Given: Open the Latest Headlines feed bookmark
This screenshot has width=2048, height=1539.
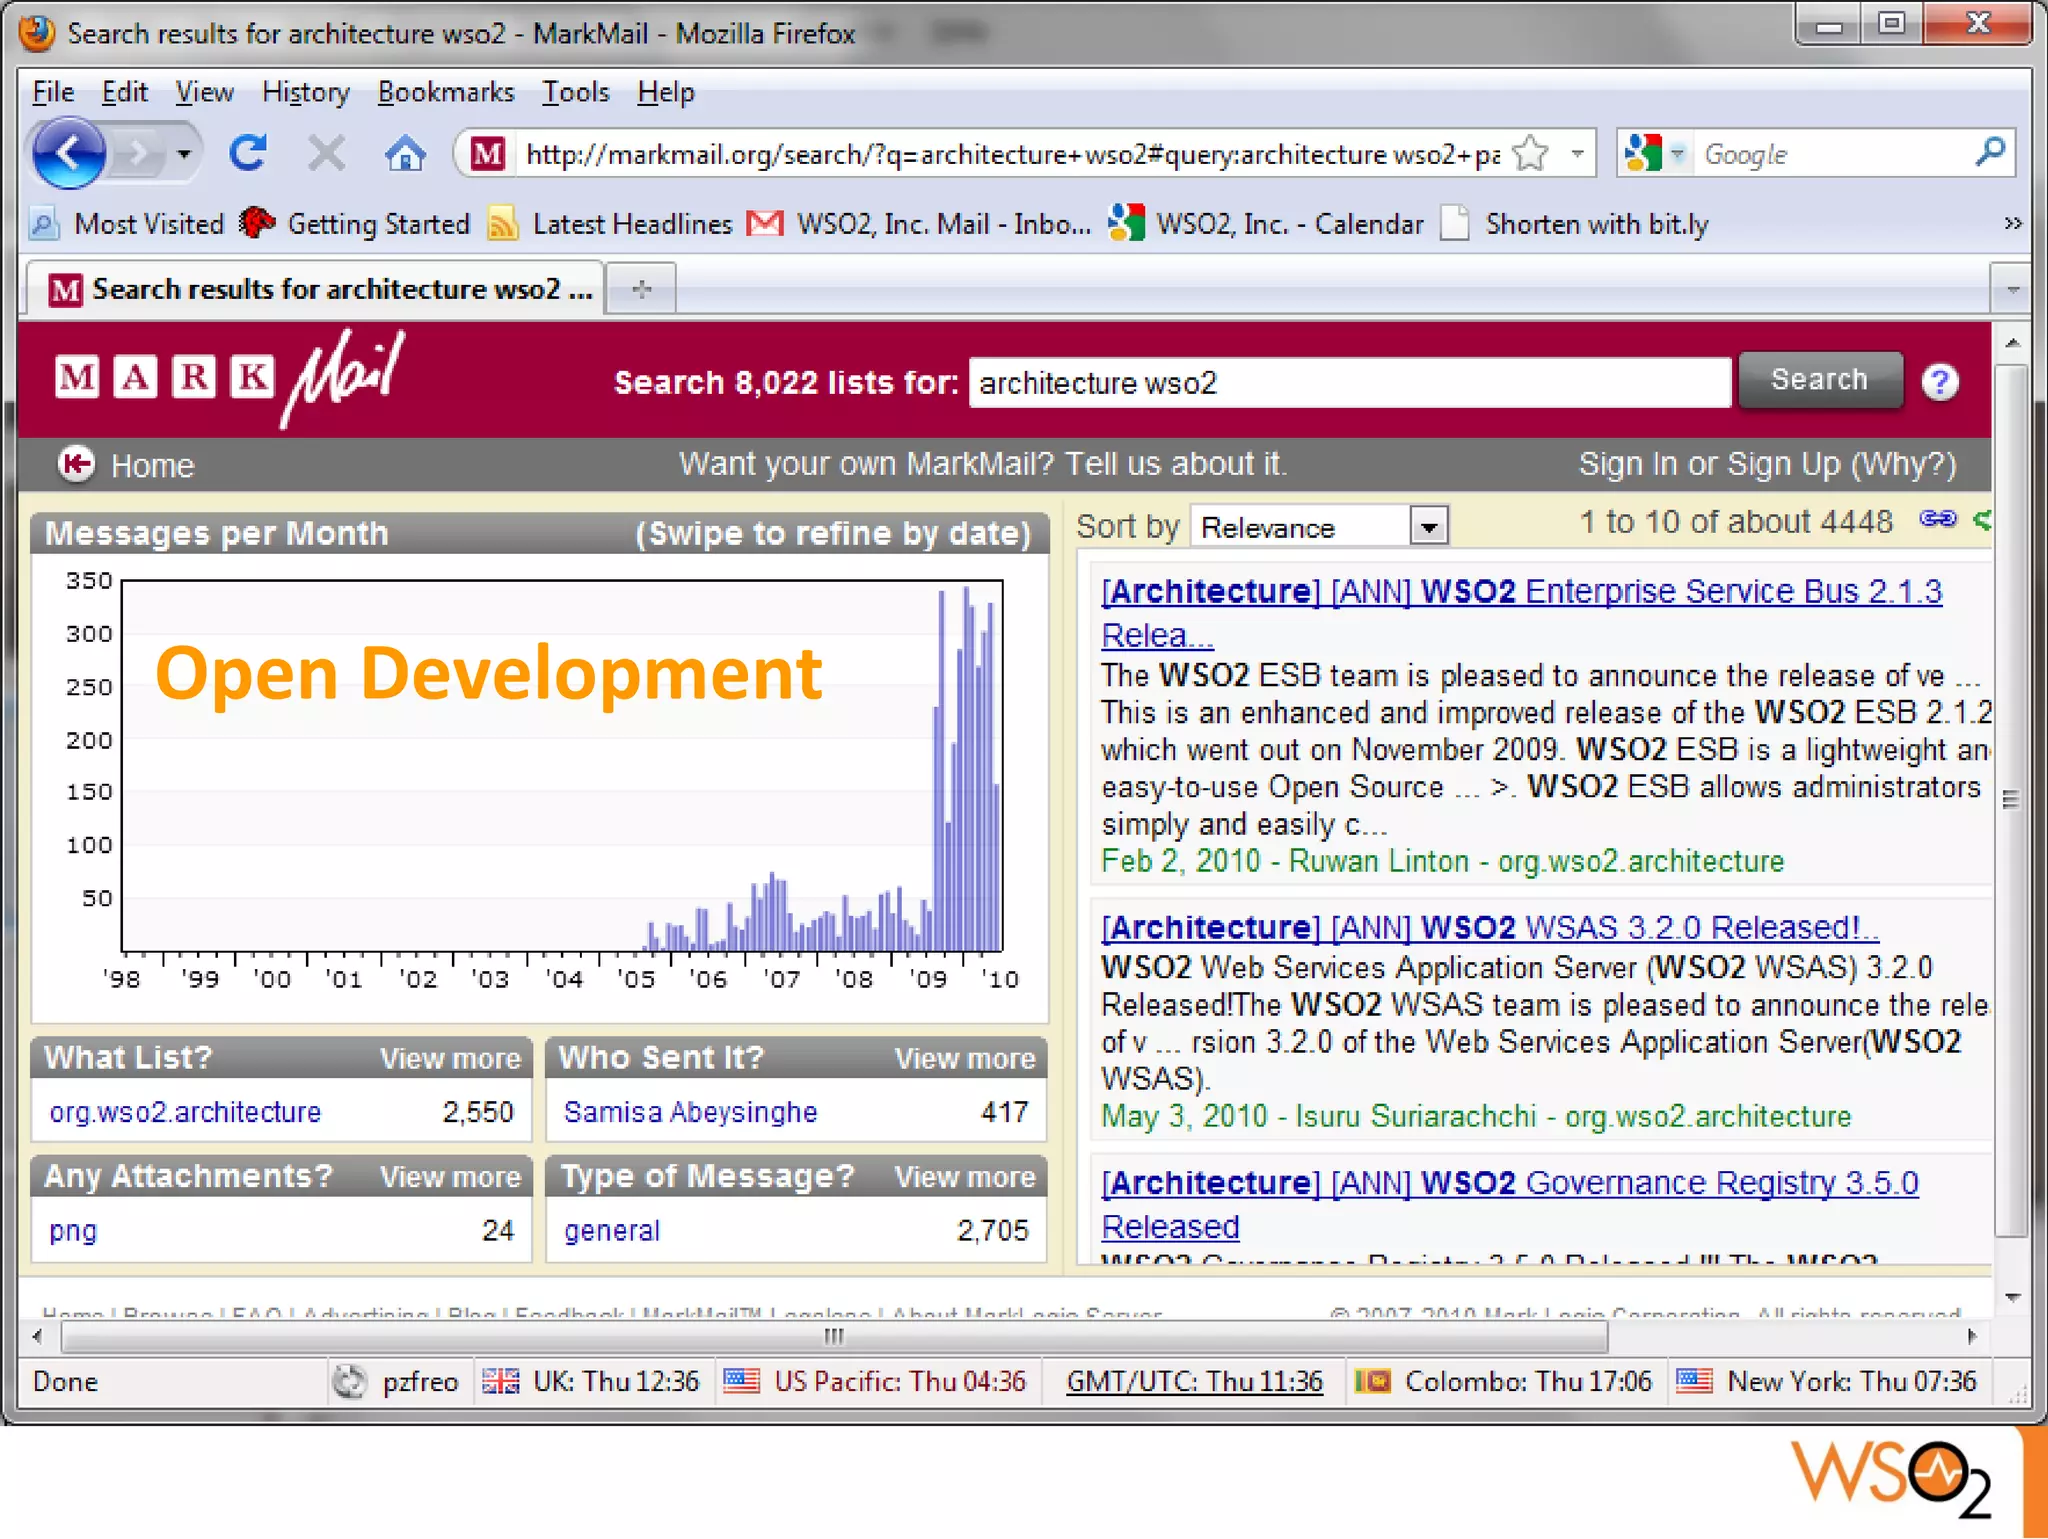Looking at the screenshot, I should pyautogui.click(x=610, y=224).
